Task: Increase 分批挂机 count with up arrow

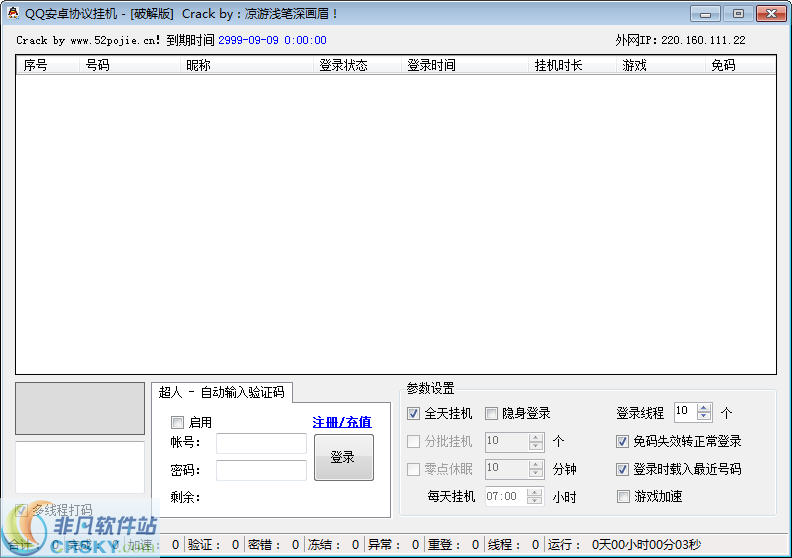Action: (536, 437)
